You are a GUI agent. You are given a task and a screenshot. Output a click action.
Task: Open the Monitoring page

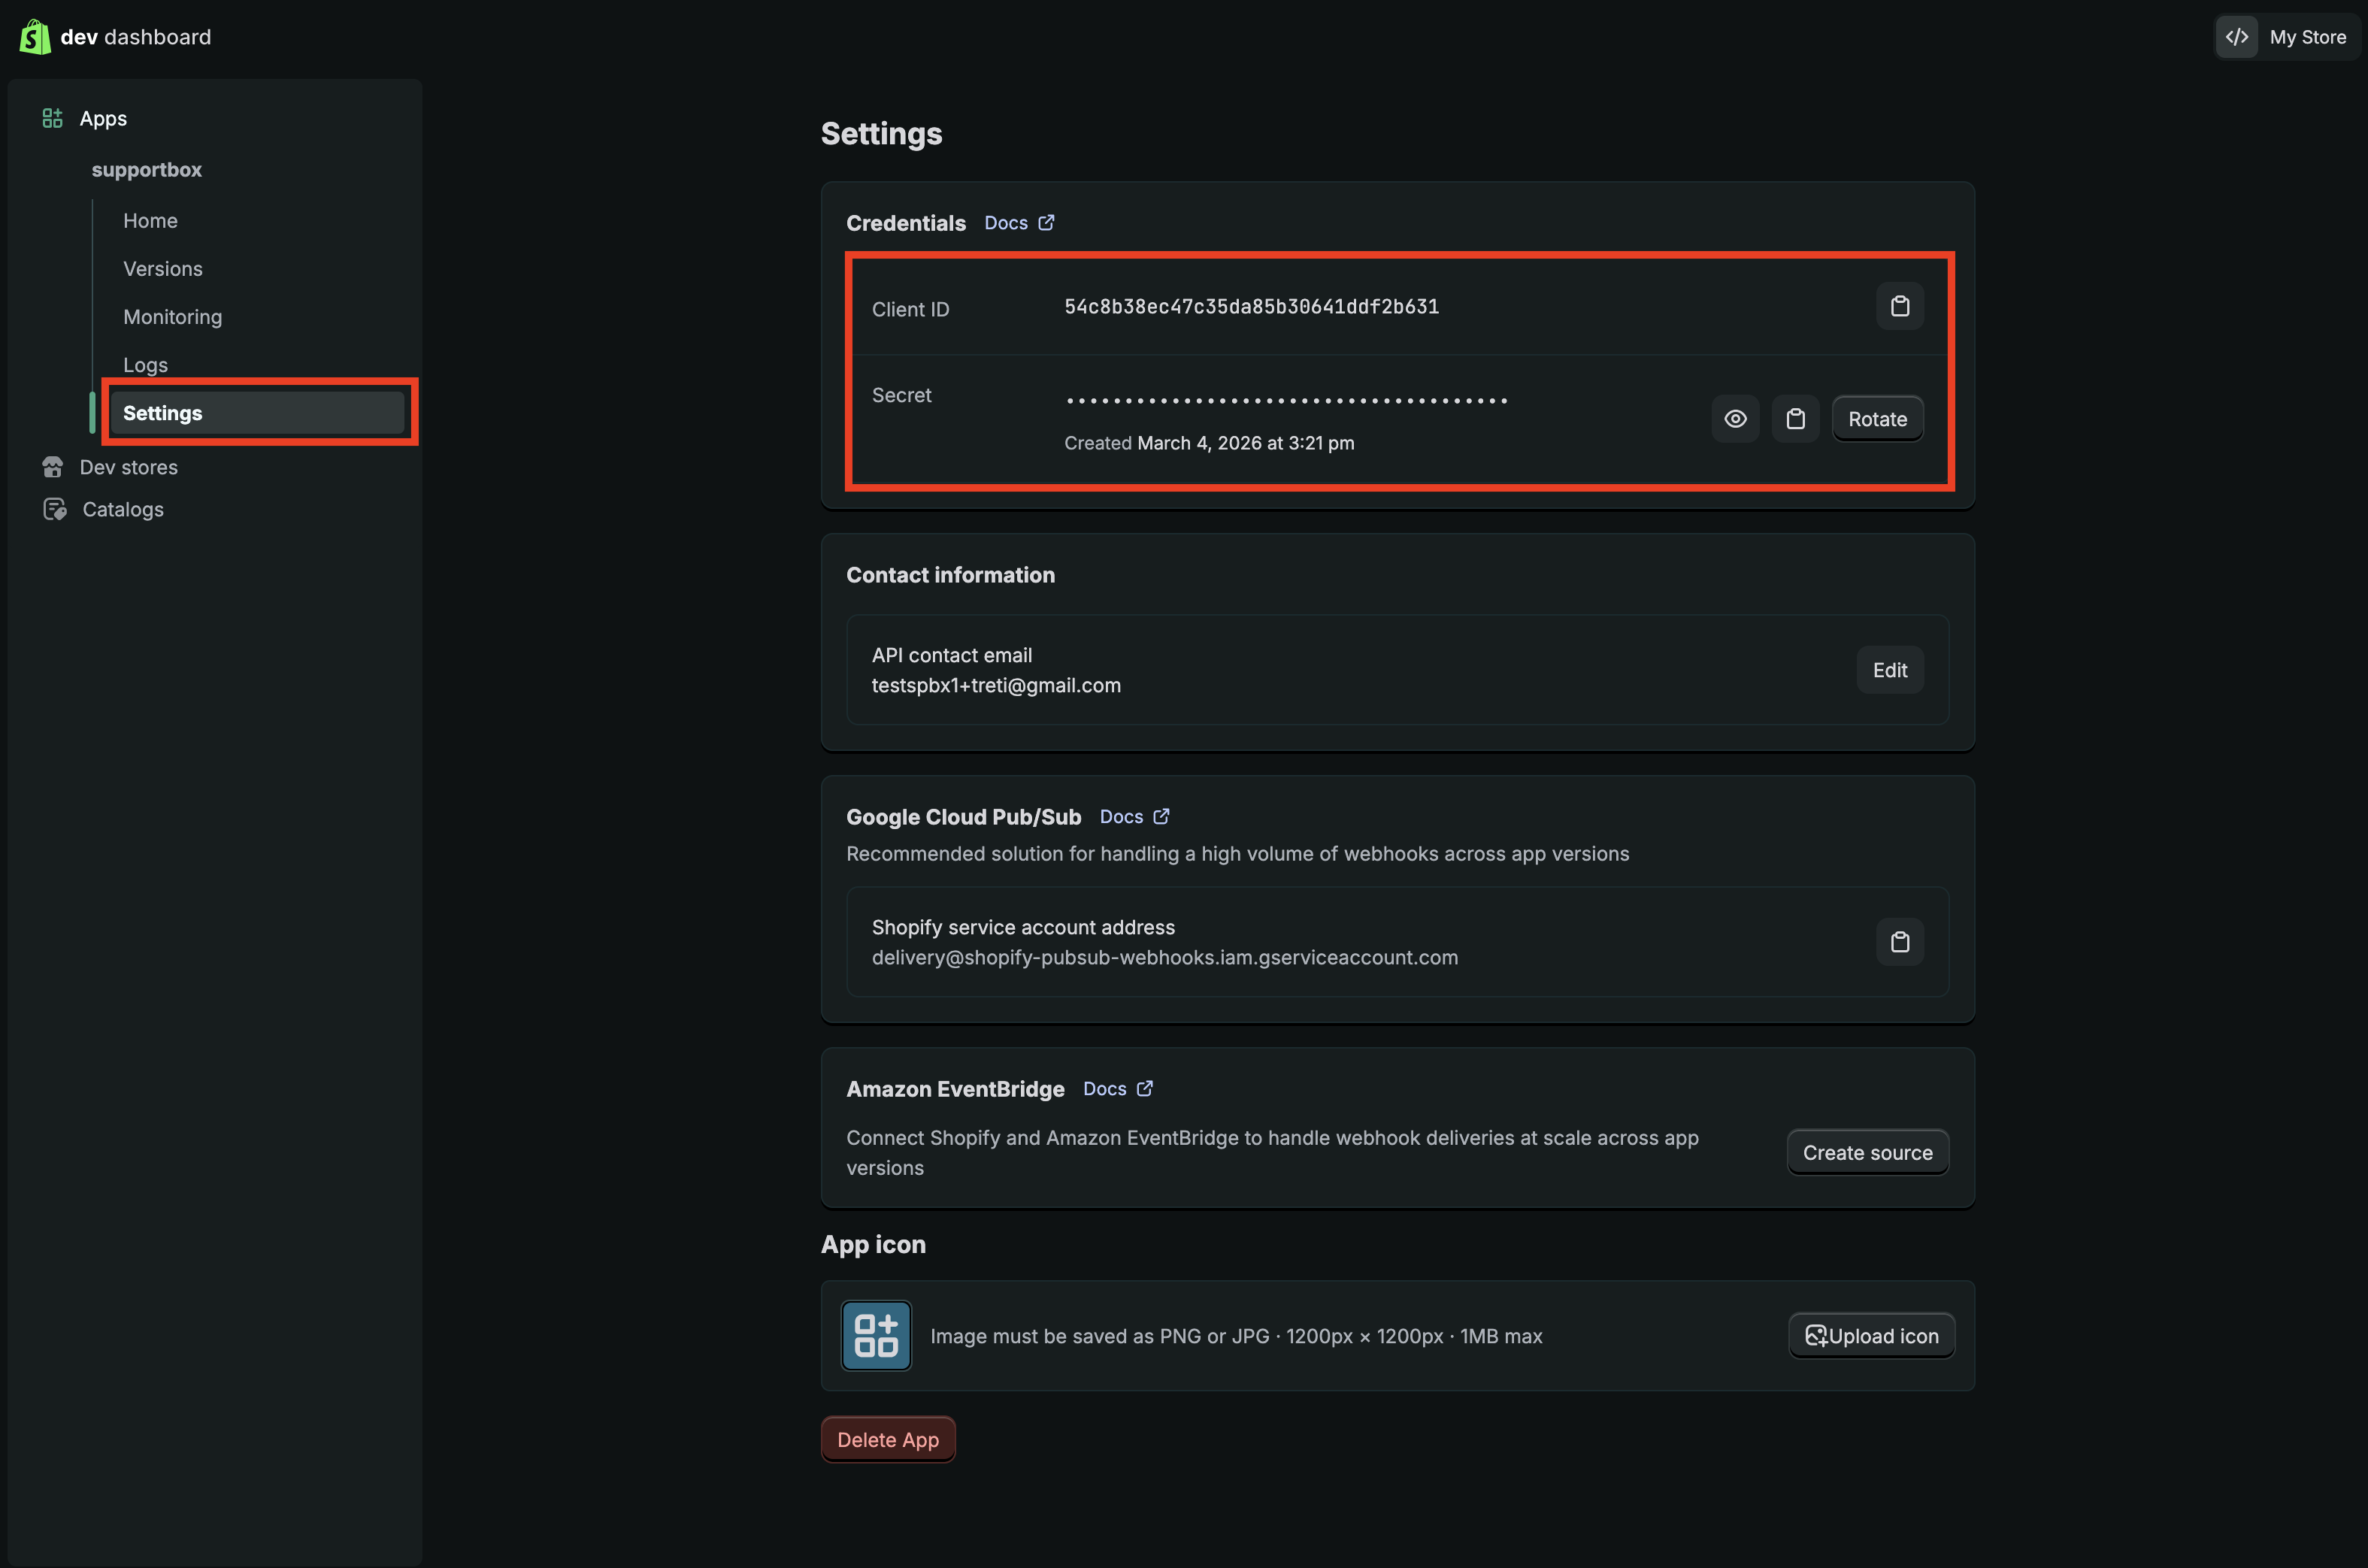(172, 316)
